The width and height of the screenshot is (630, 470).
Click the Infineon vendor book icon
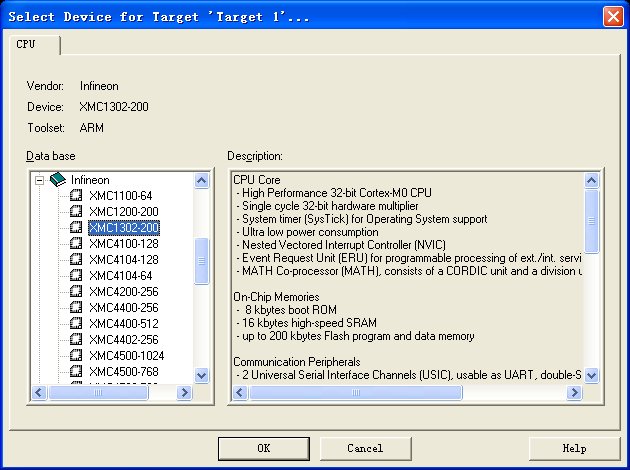[x=57, y=180]
